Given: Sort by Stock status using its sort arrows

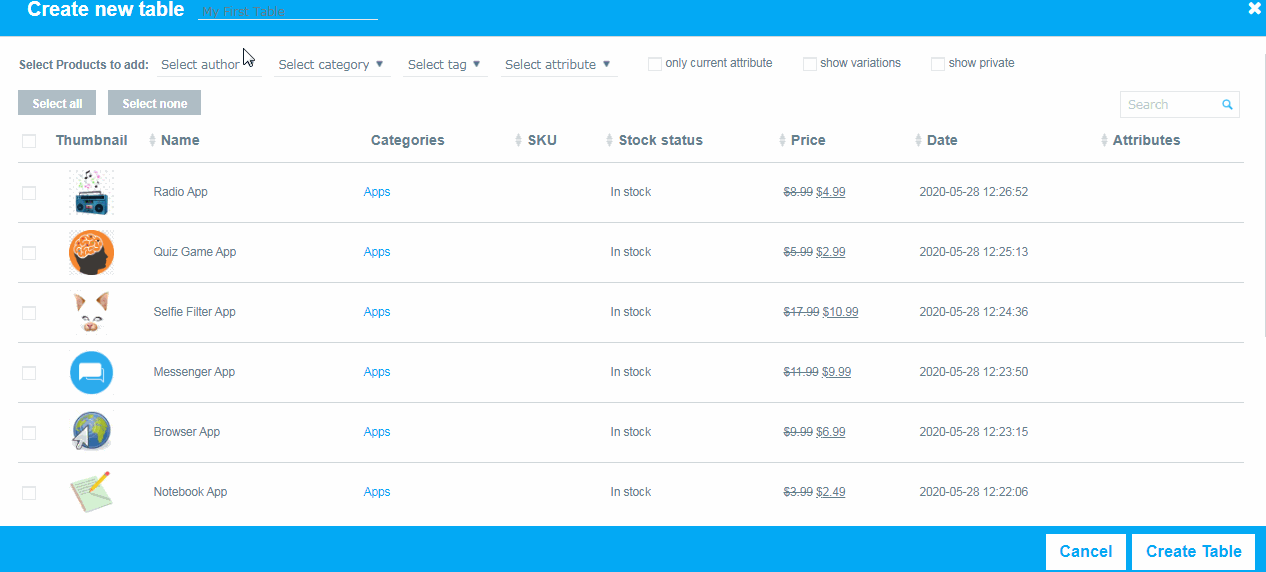Looking at the screenshot, I should point(610,140).
